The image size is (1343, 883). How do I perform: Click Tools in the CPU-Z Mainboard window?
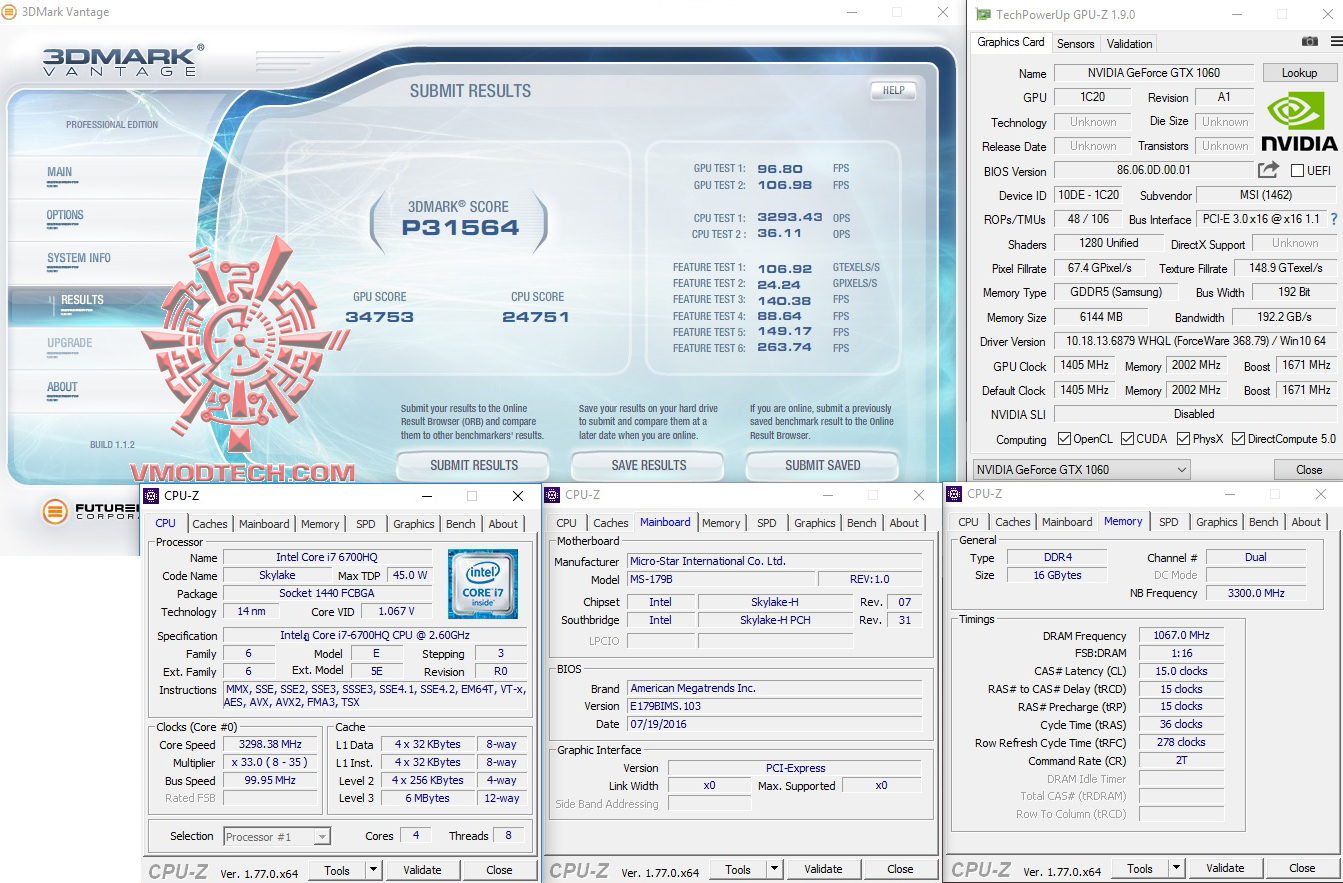(x=738, y=869)
